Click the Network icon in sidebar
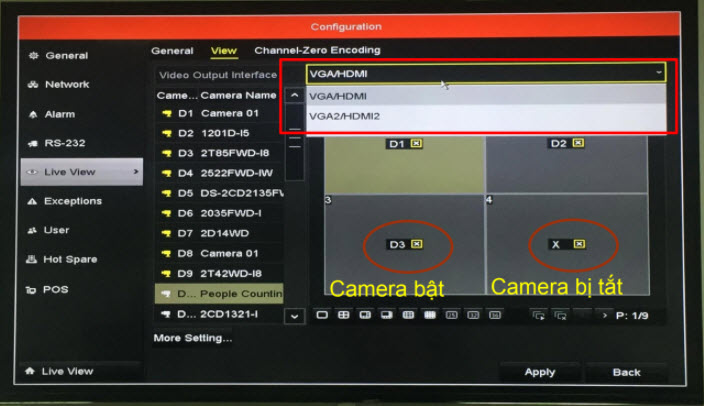 34,85
